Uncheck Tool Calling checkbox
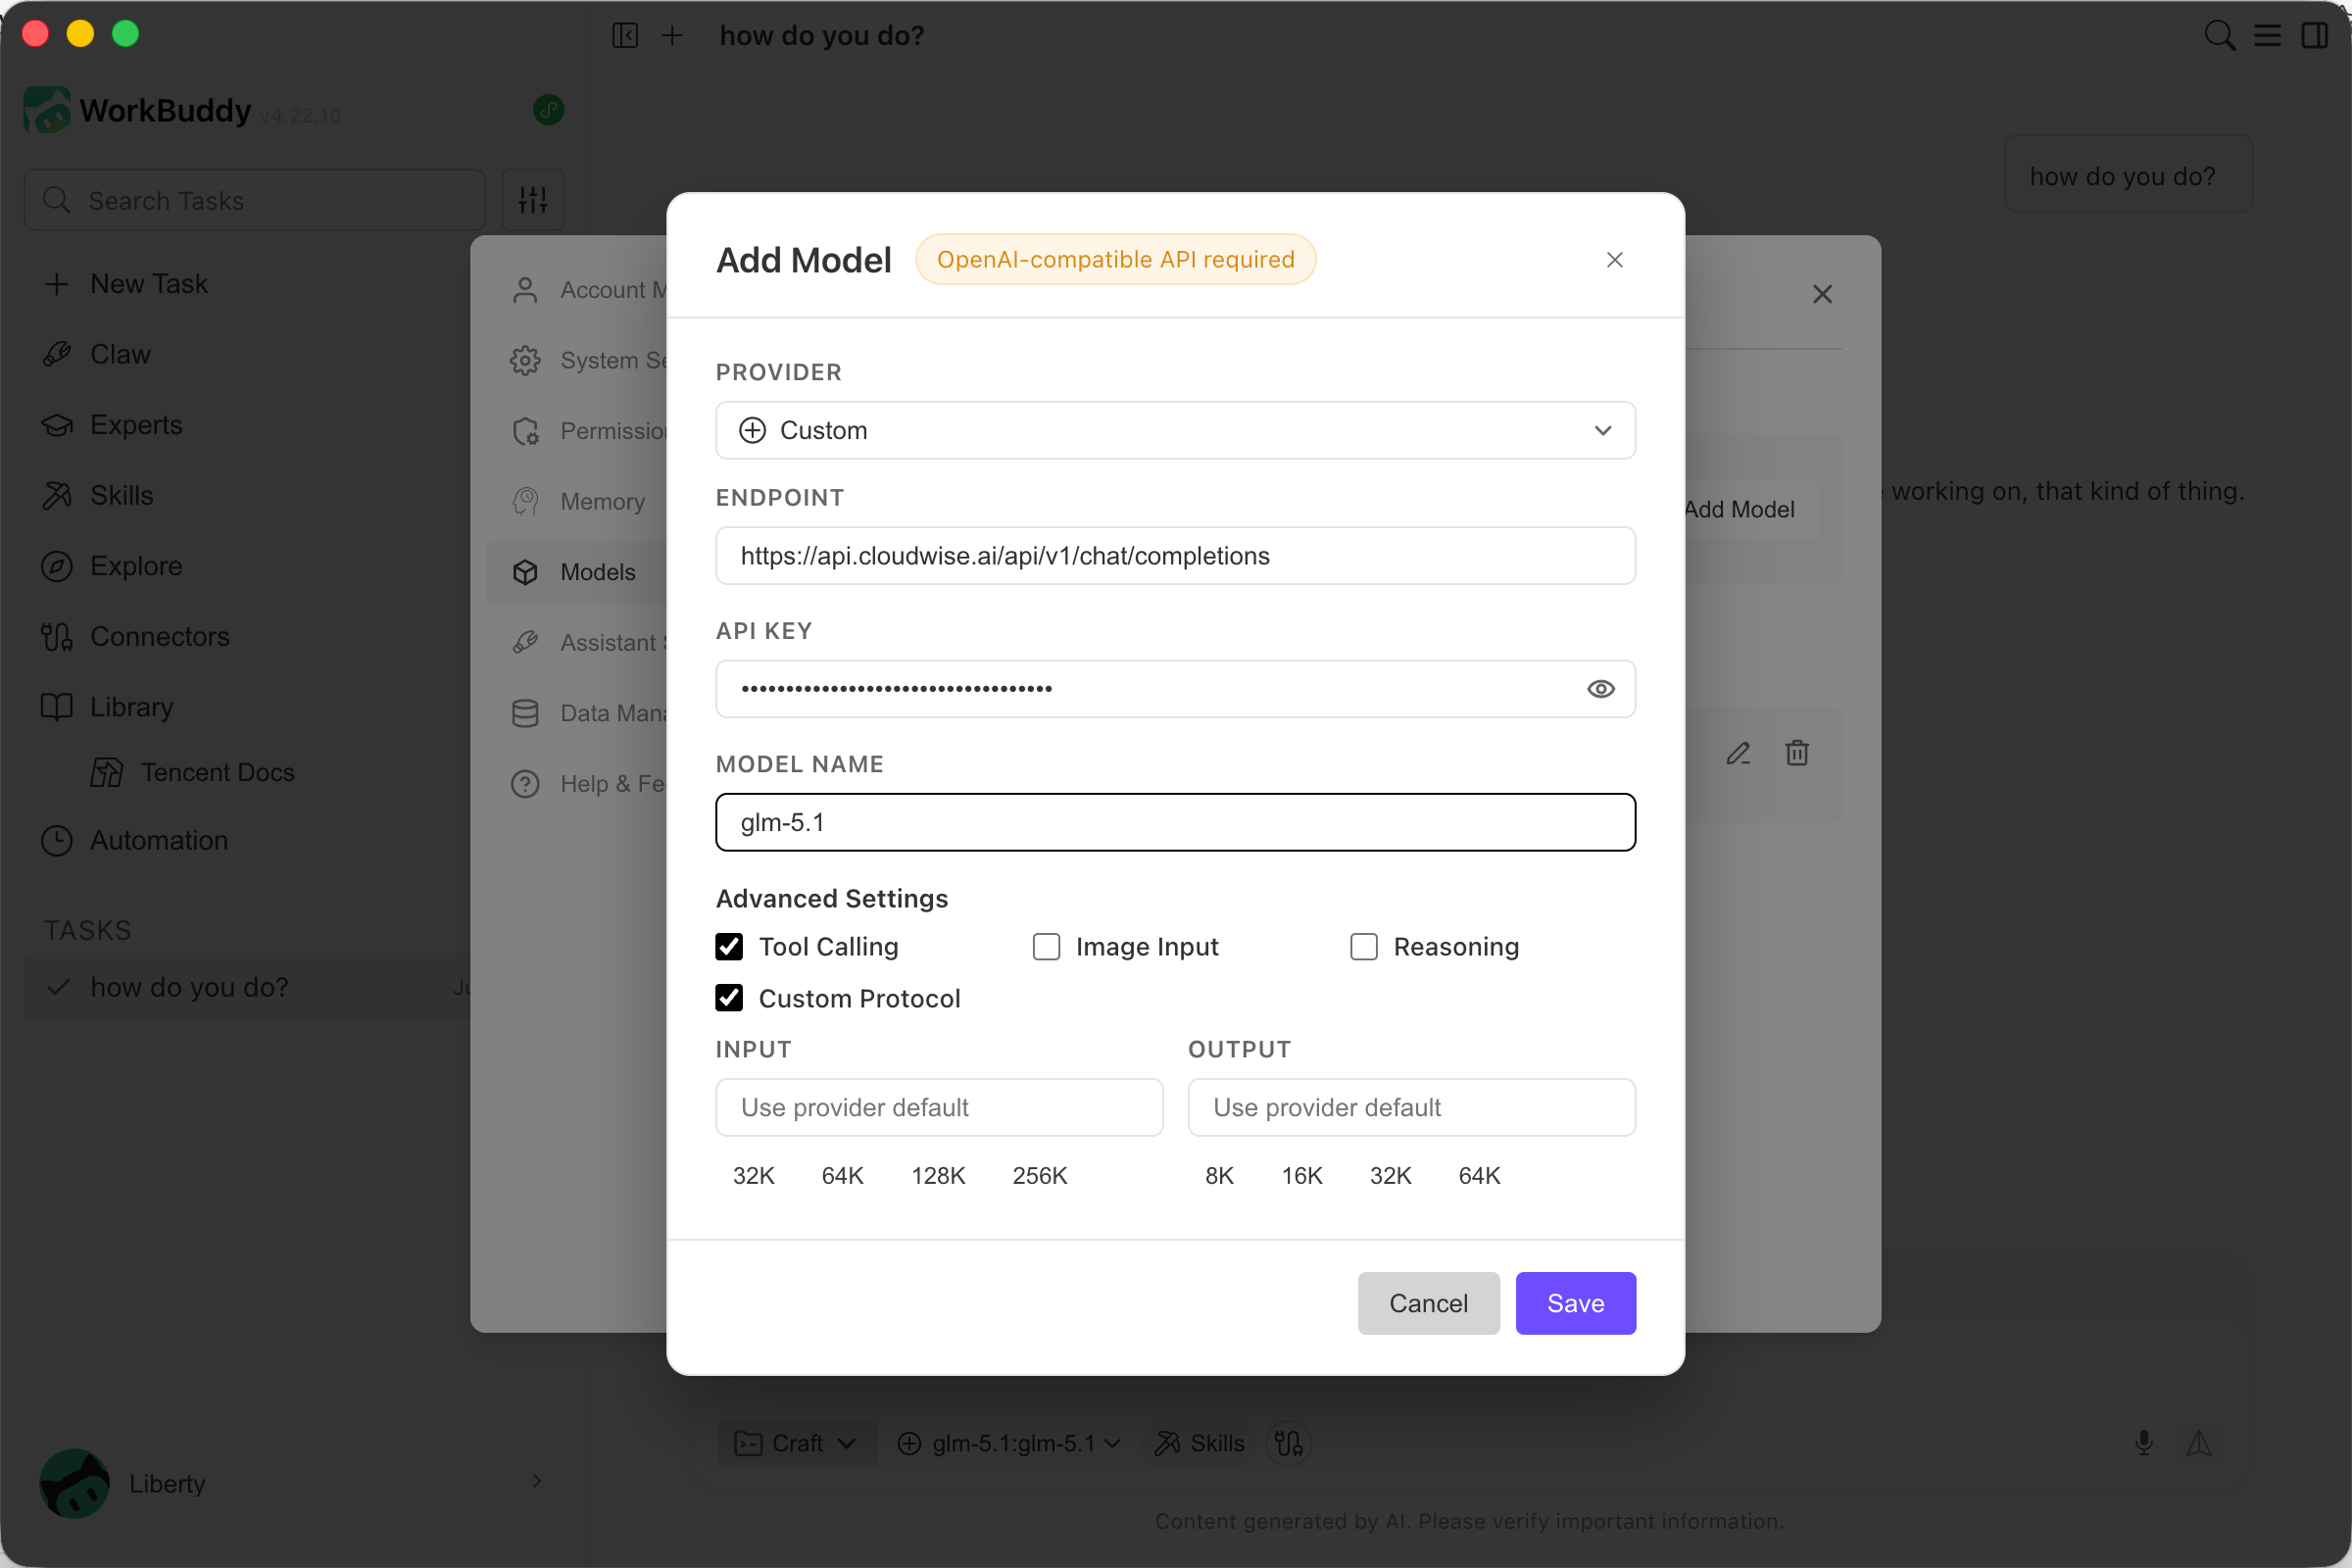The image size is (2352, 1568). (x=729, y=947)
